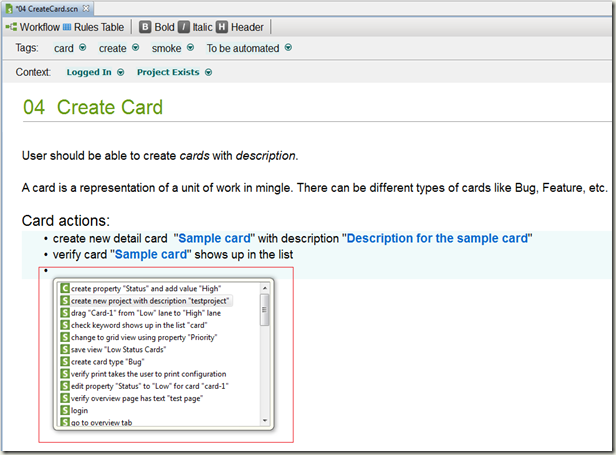This screenshot has height=455, width=616.
Task: Click the card tag label
Action: coord(64,48)
